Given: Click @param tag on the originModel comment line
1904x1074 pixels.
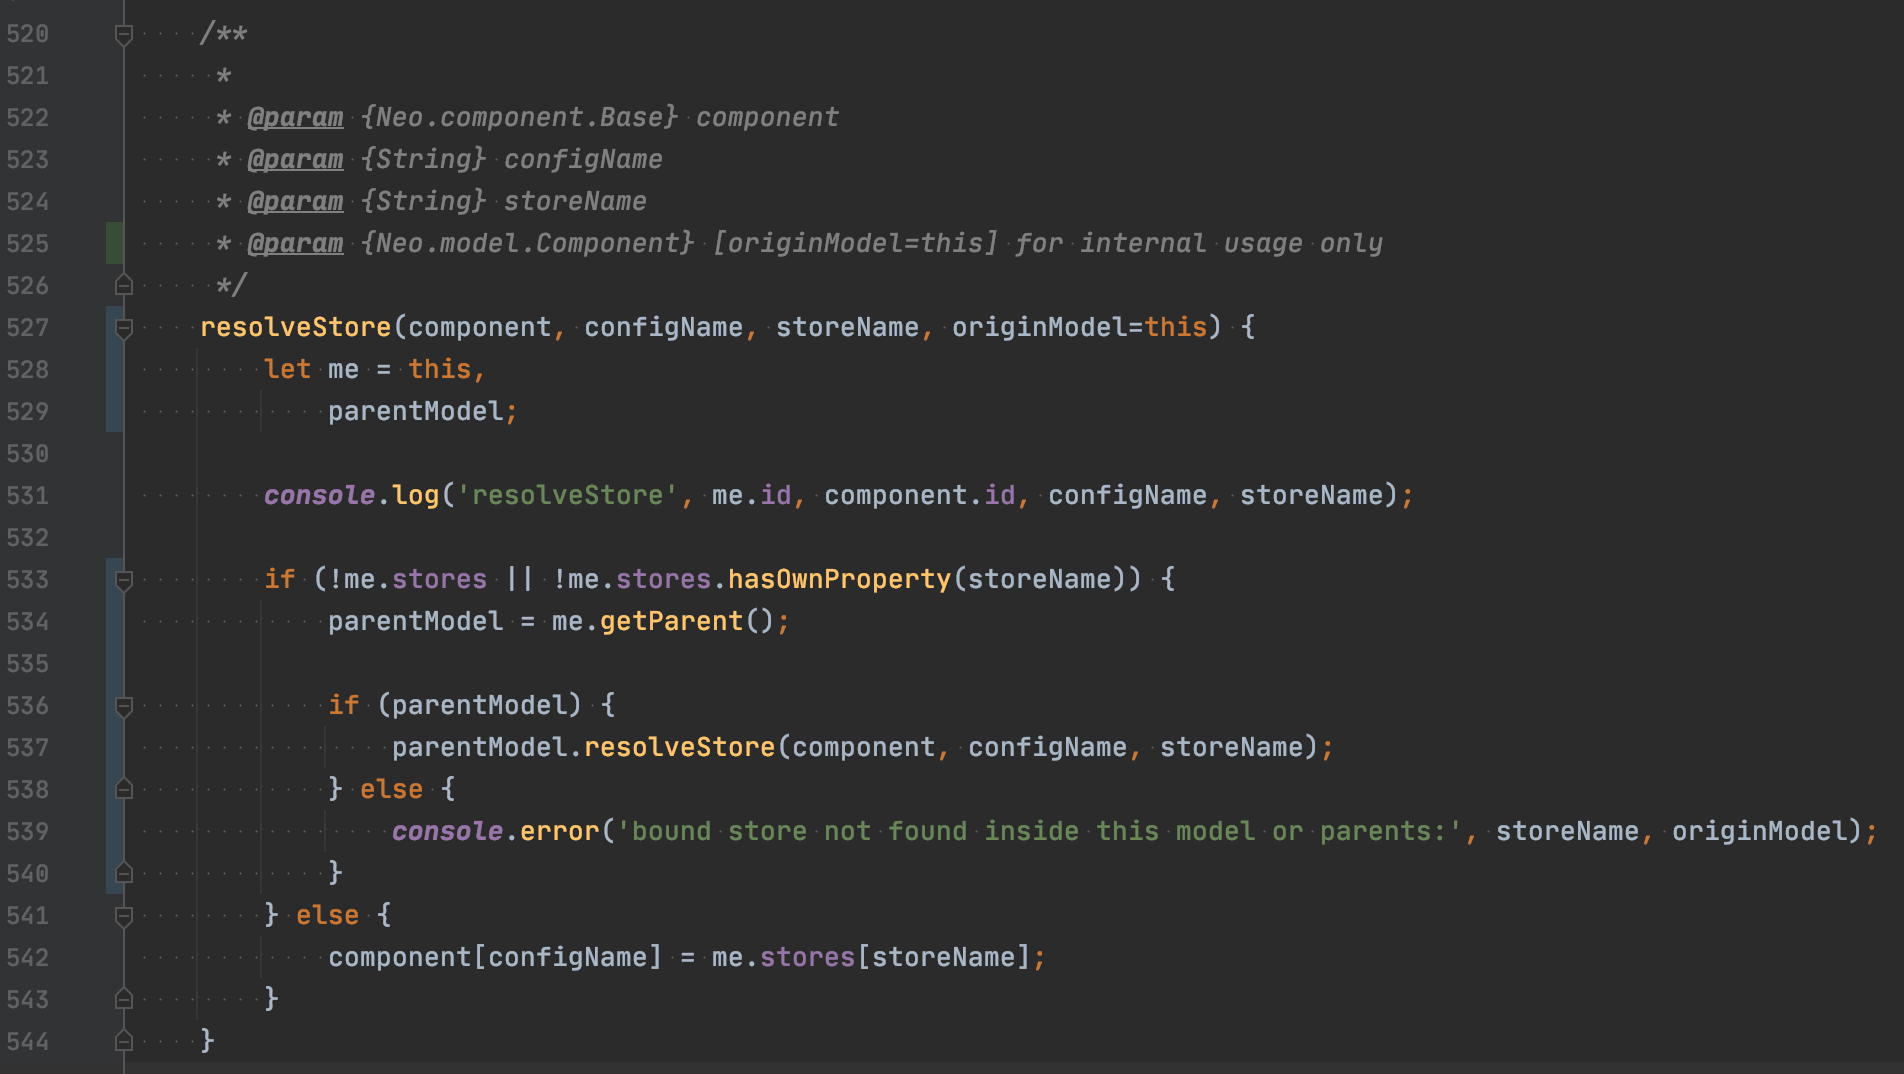Looking at the screenshot, I should point(295,243).
